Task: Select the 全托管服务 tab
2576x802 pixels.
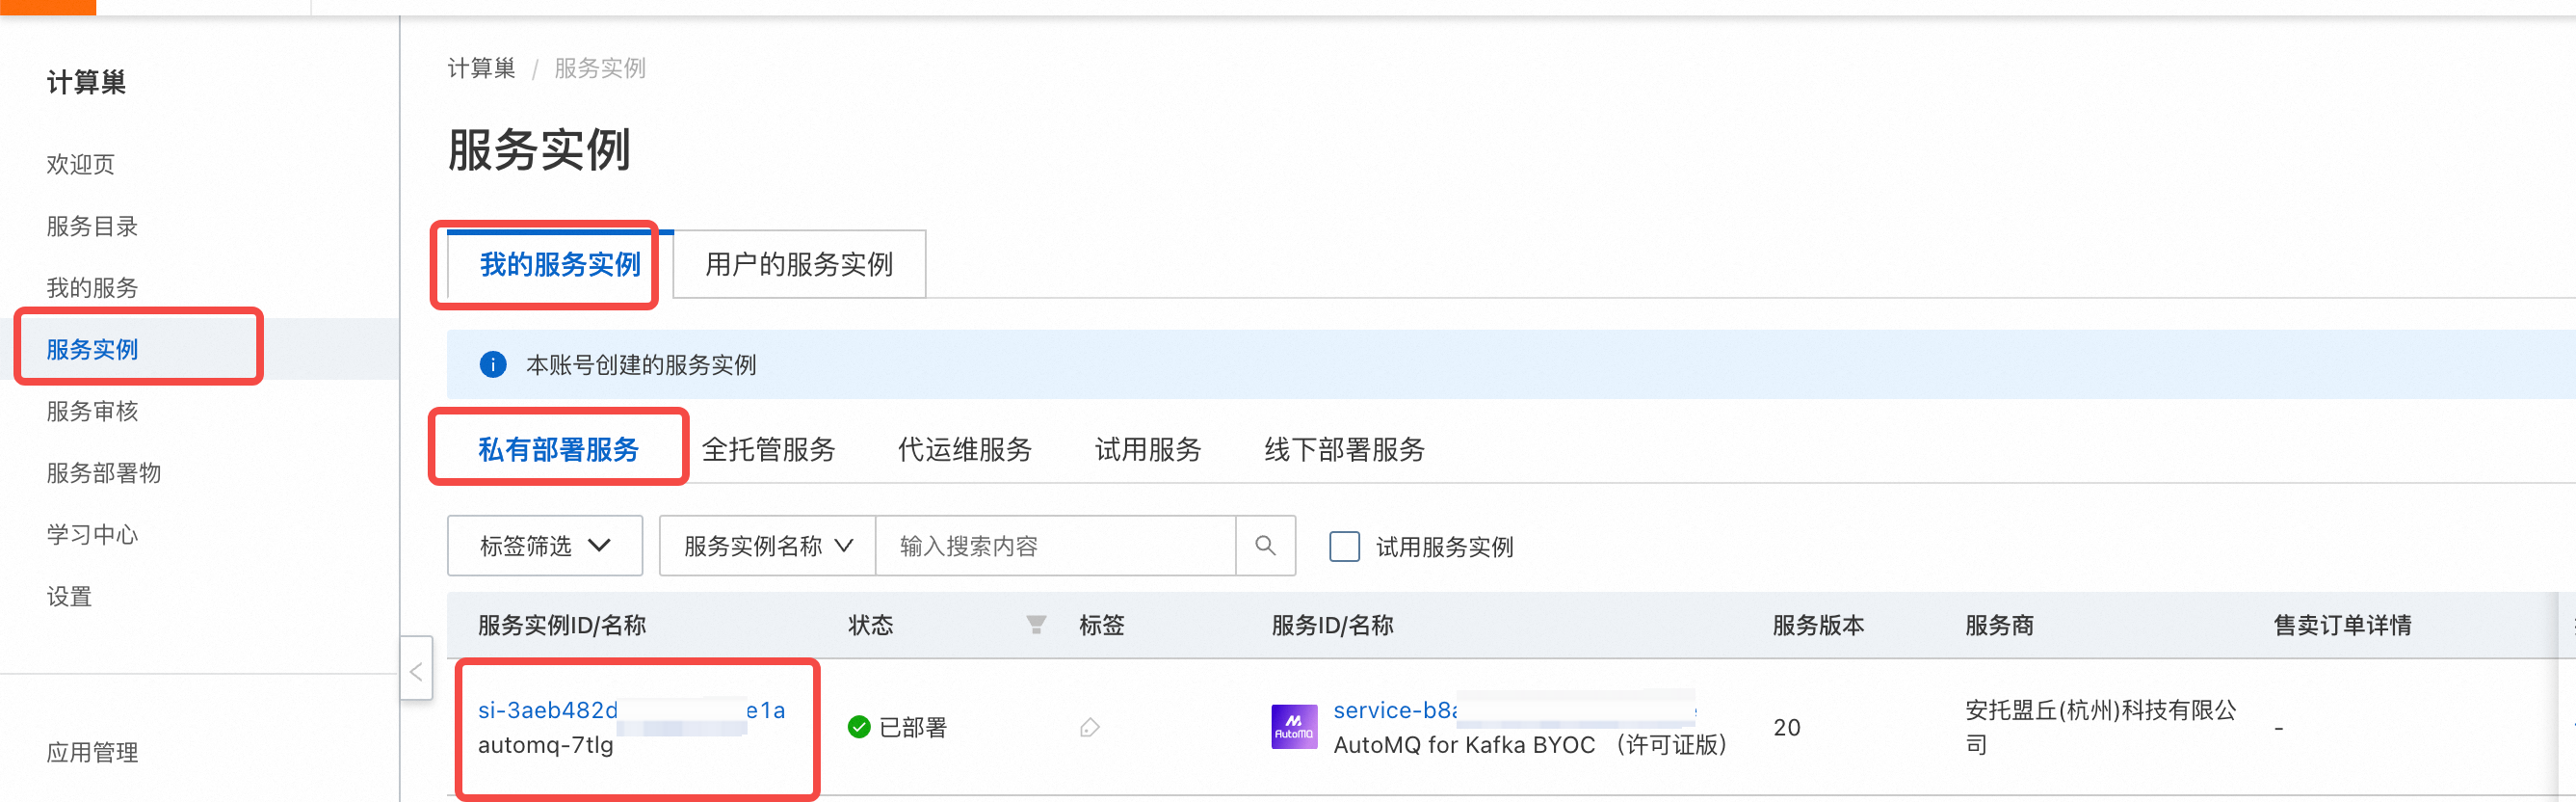Action: [x=768, y=449]
